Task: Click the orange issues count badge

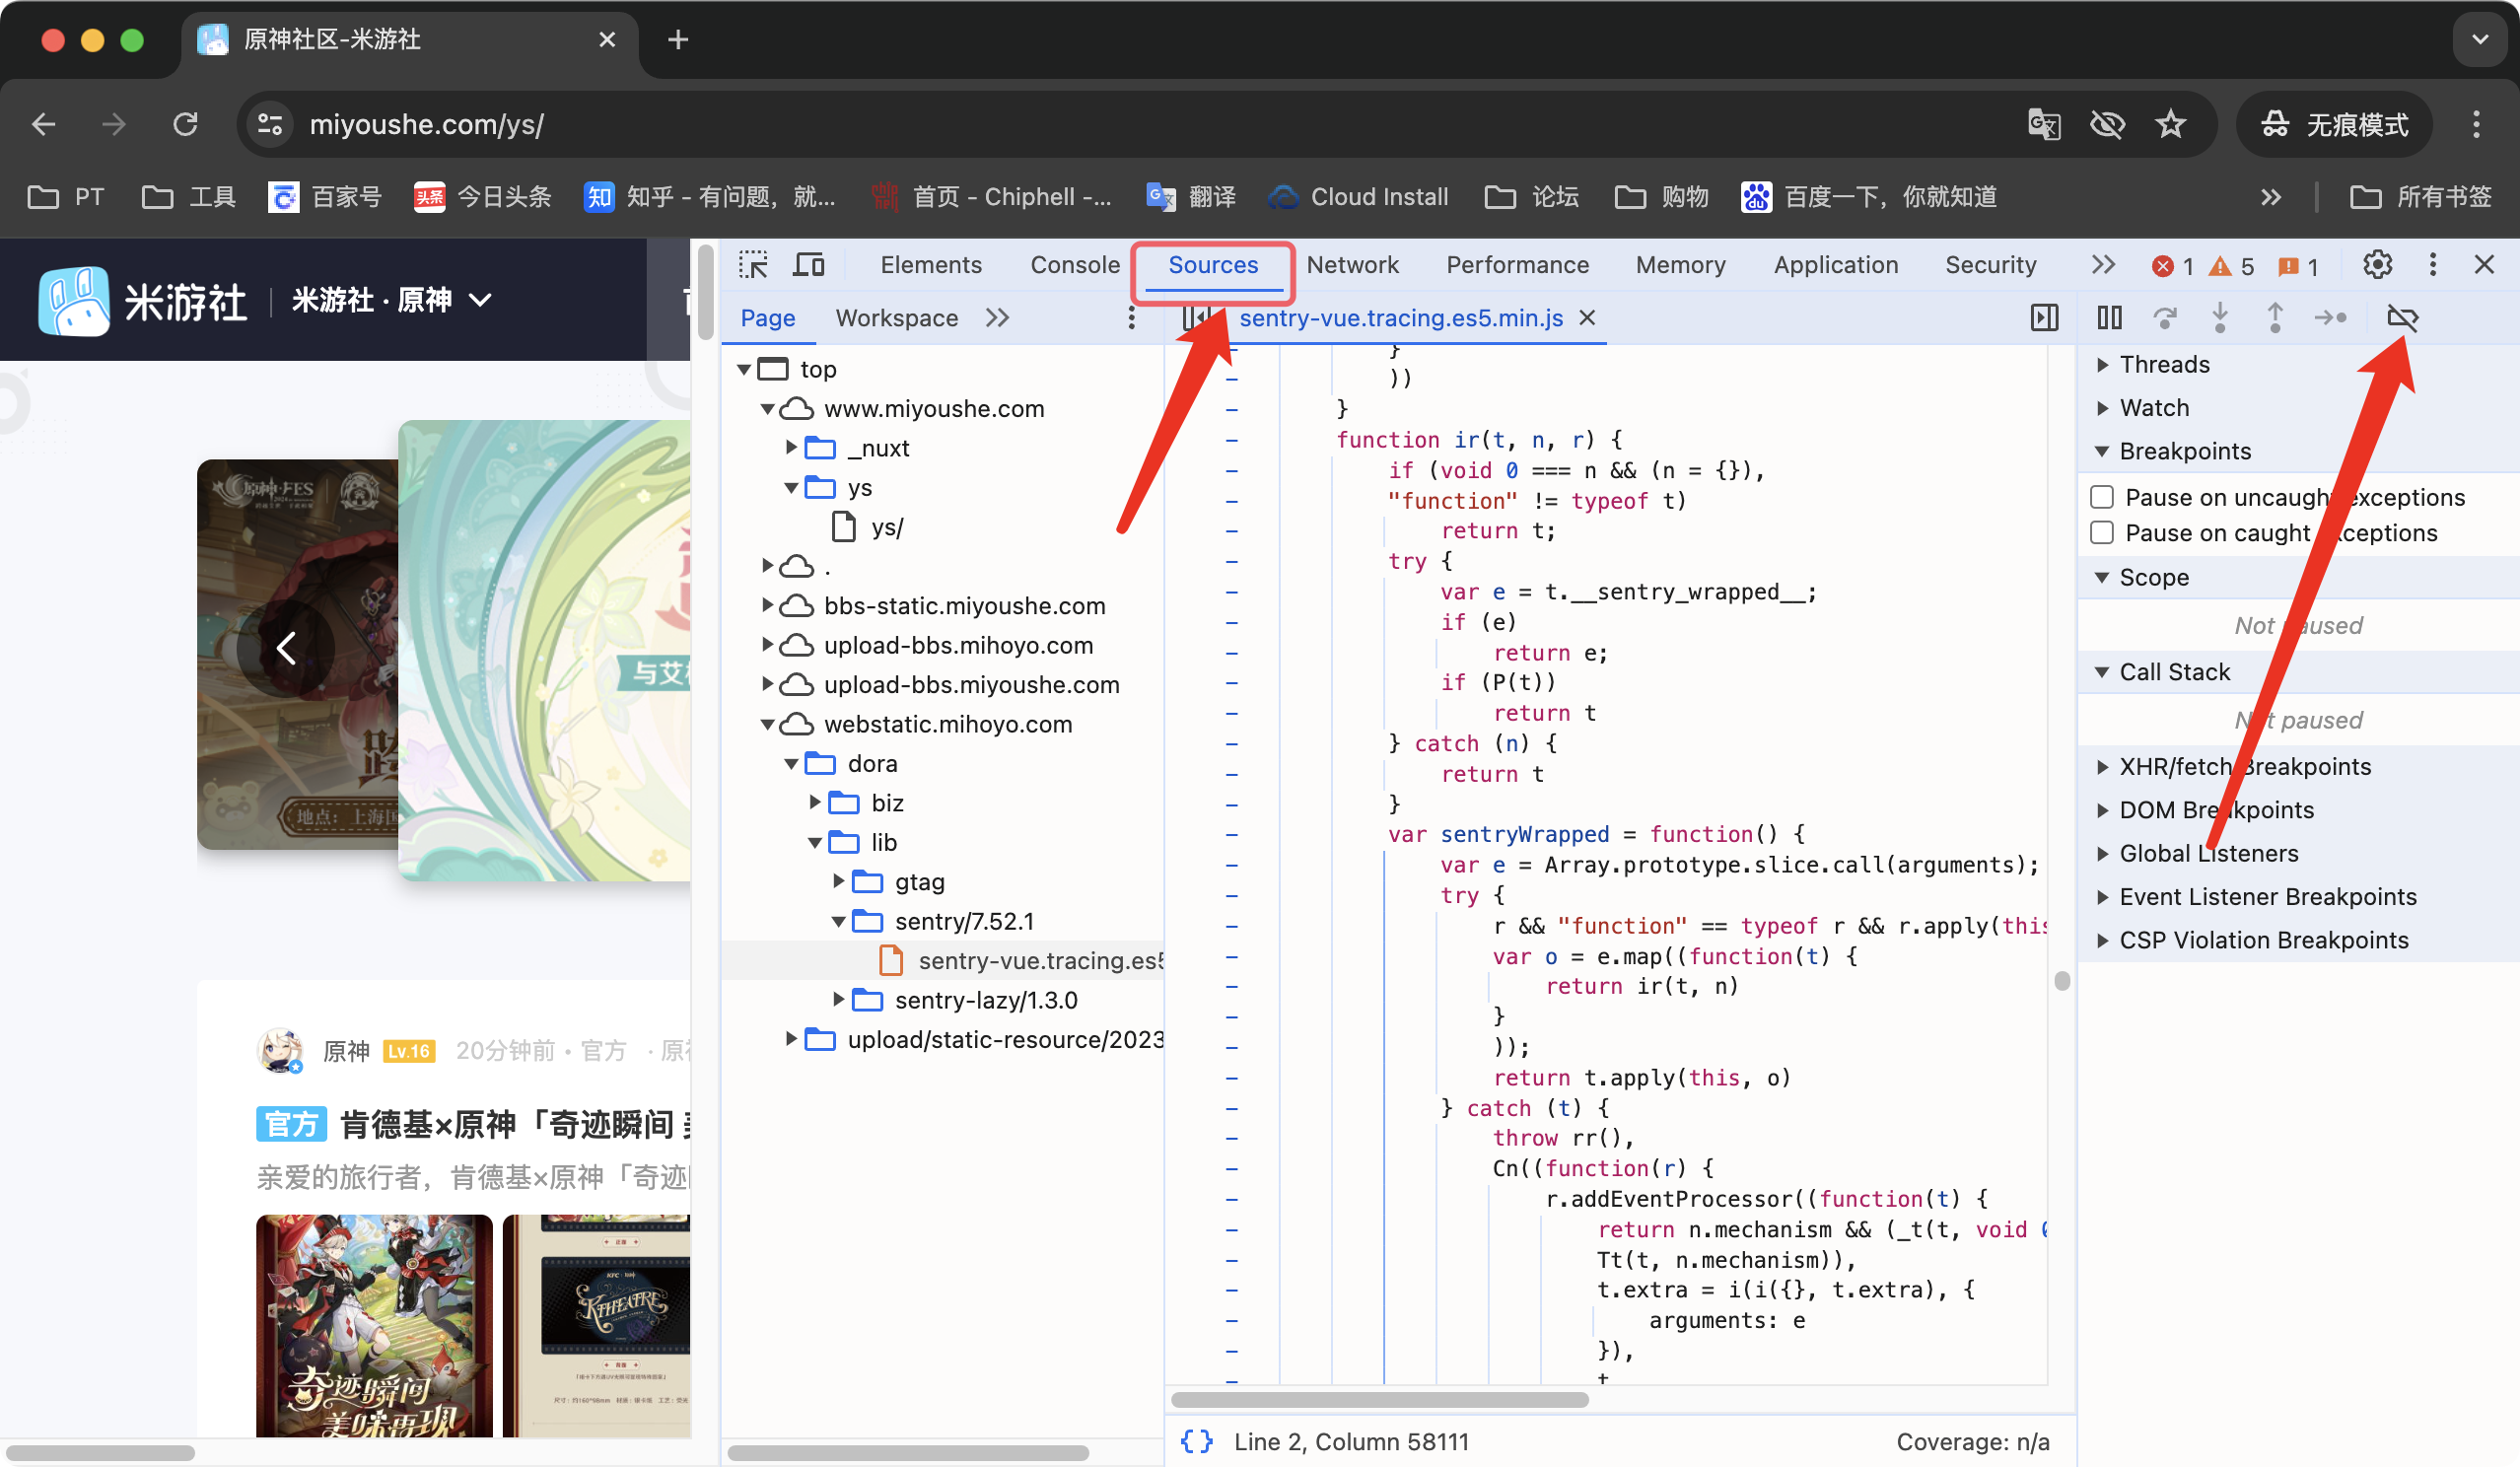Action: (2298, 266)
